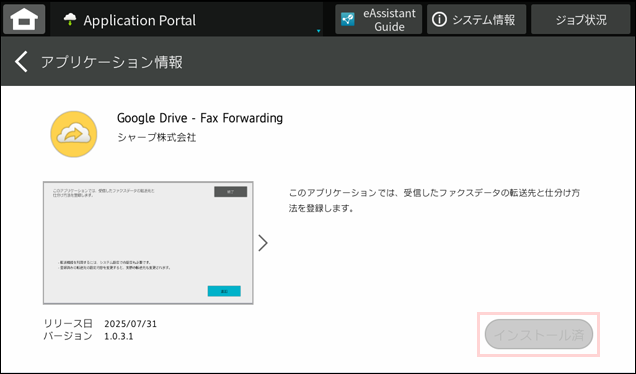Click the Application Portal cloud icon
The image size is (636, 374).
pos(70,19)
